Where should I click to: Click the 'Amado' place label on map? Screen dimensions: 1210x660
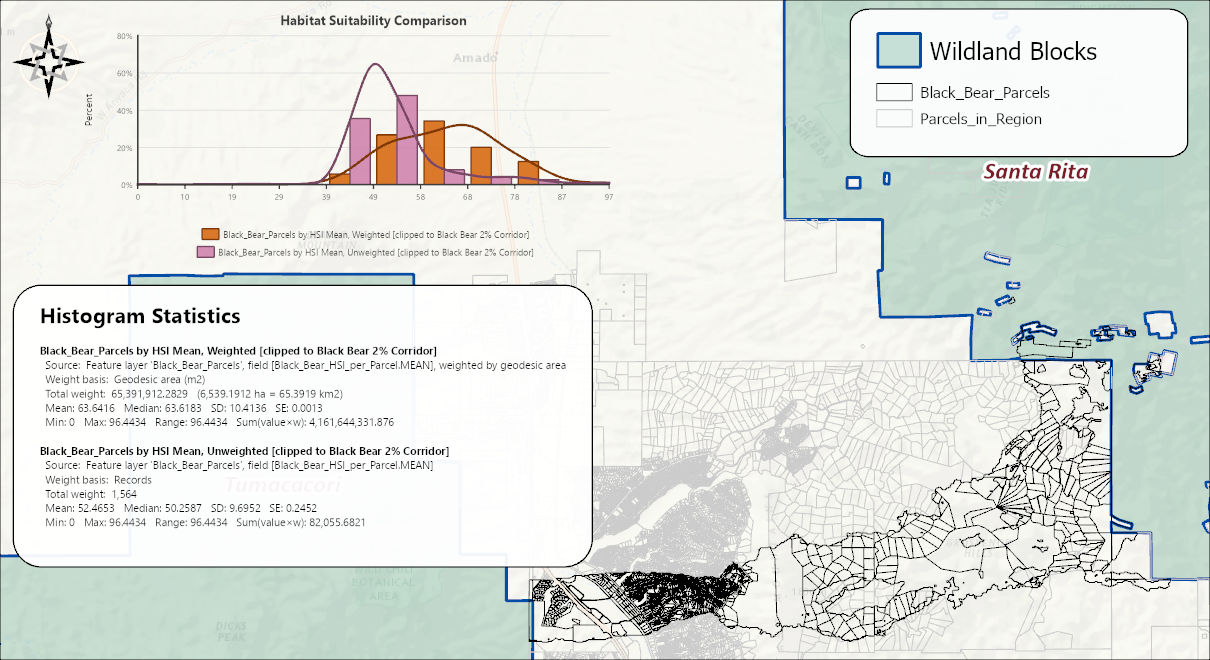click(475, 58)
